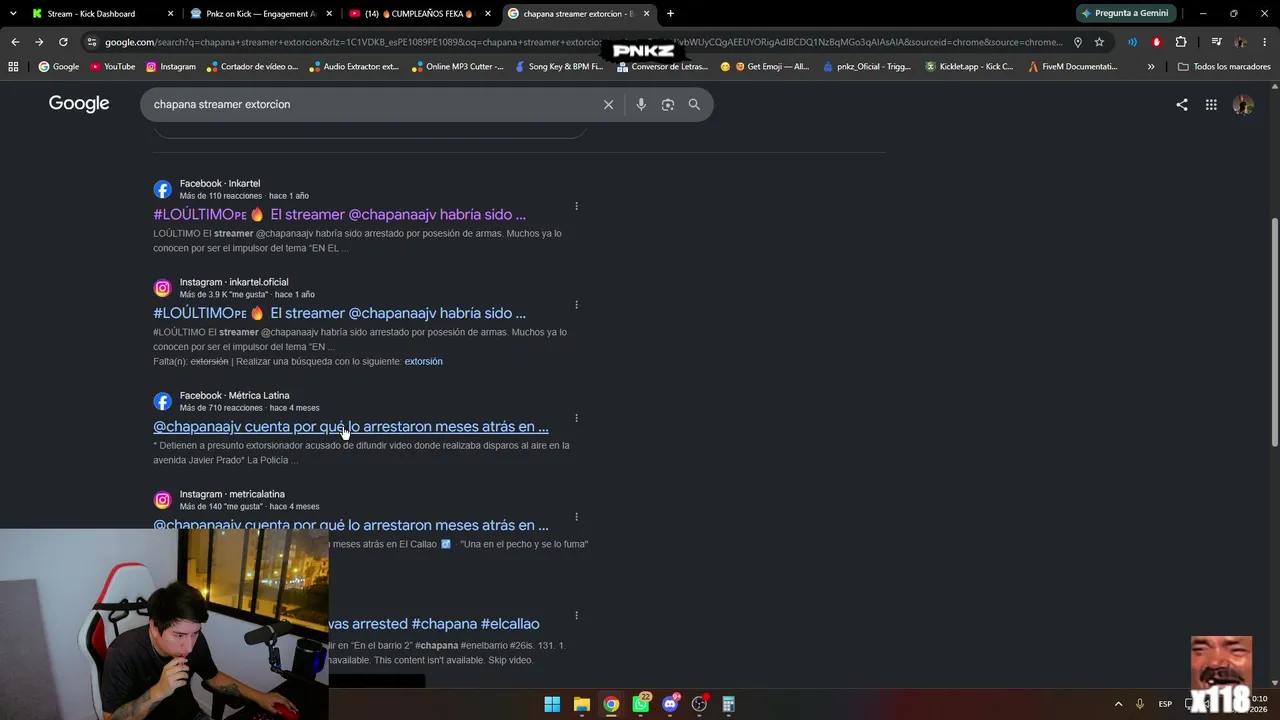Open the 'arrested #chapana #elcallao' result
This screenshot has width=1280, height=720.
pyautogui.click(x=434, y=624)
